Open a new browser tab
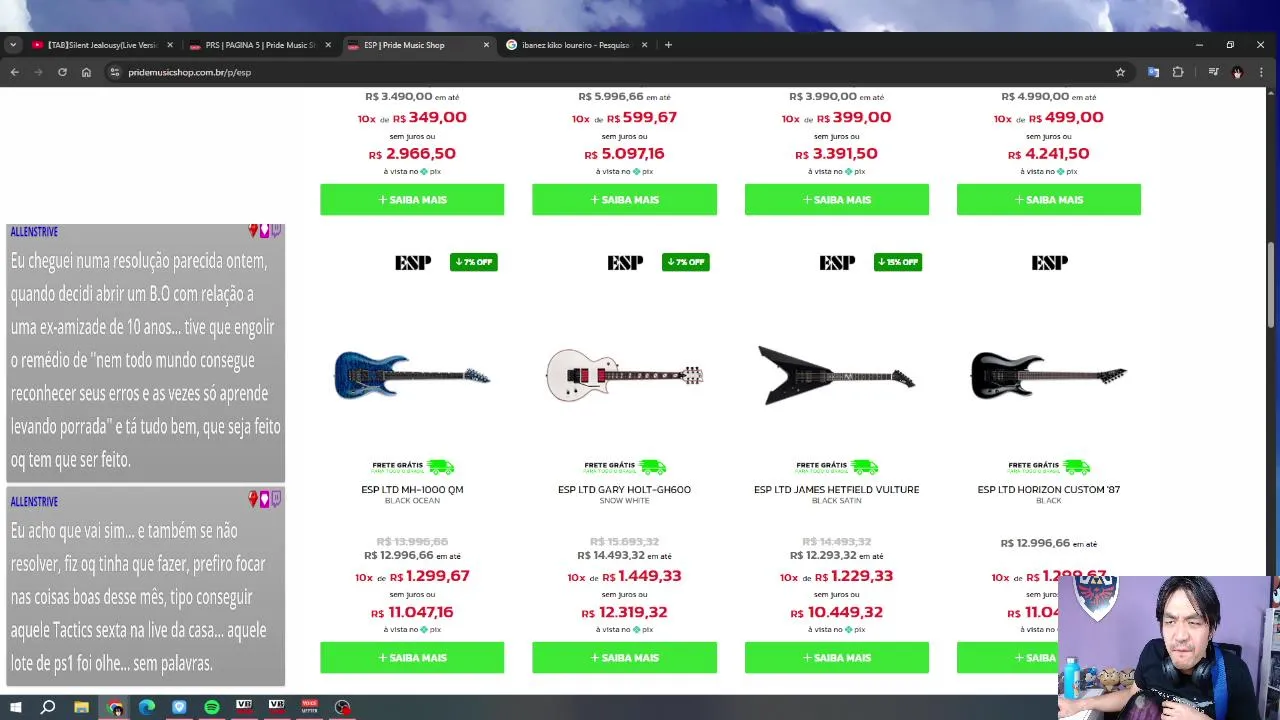The width and height of the screenshot is (1280, 720). pos(668,45)
